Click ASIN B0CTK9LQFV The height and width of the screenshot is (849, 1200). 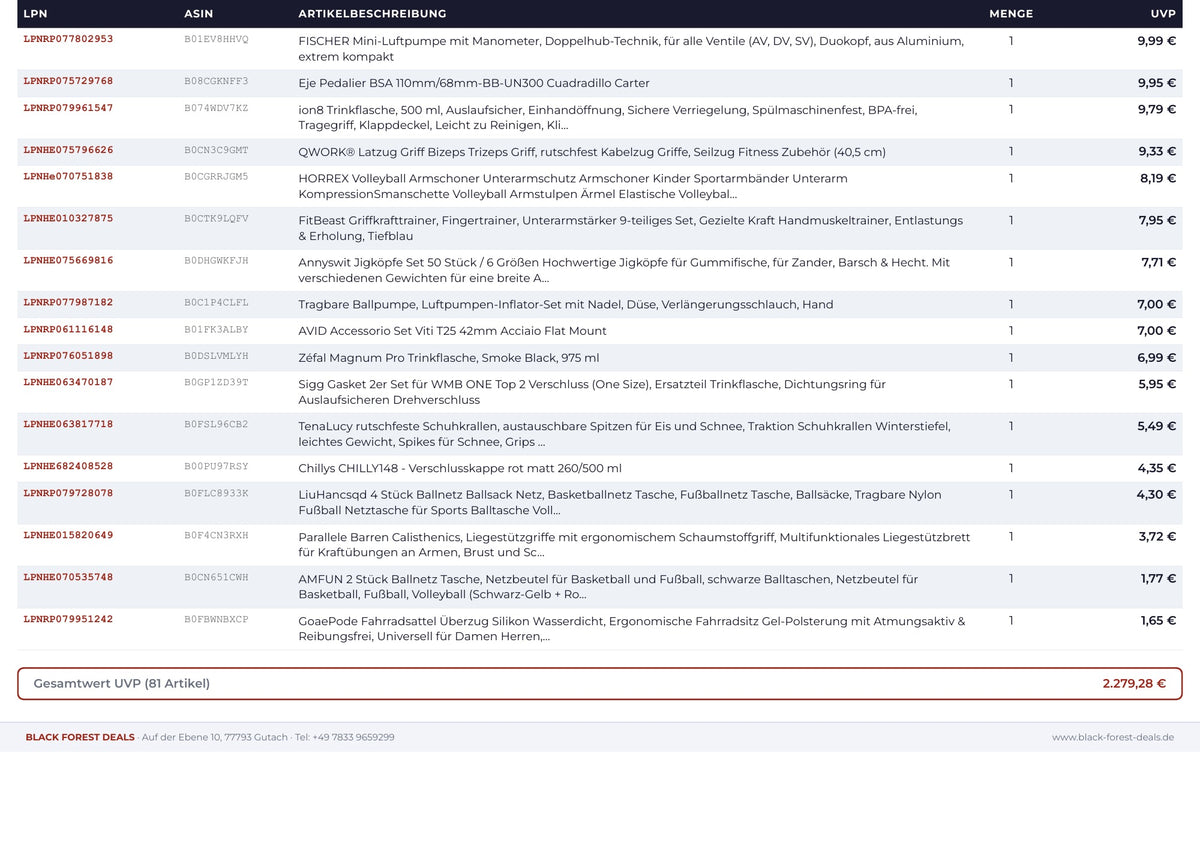click(x=216, y=218)
